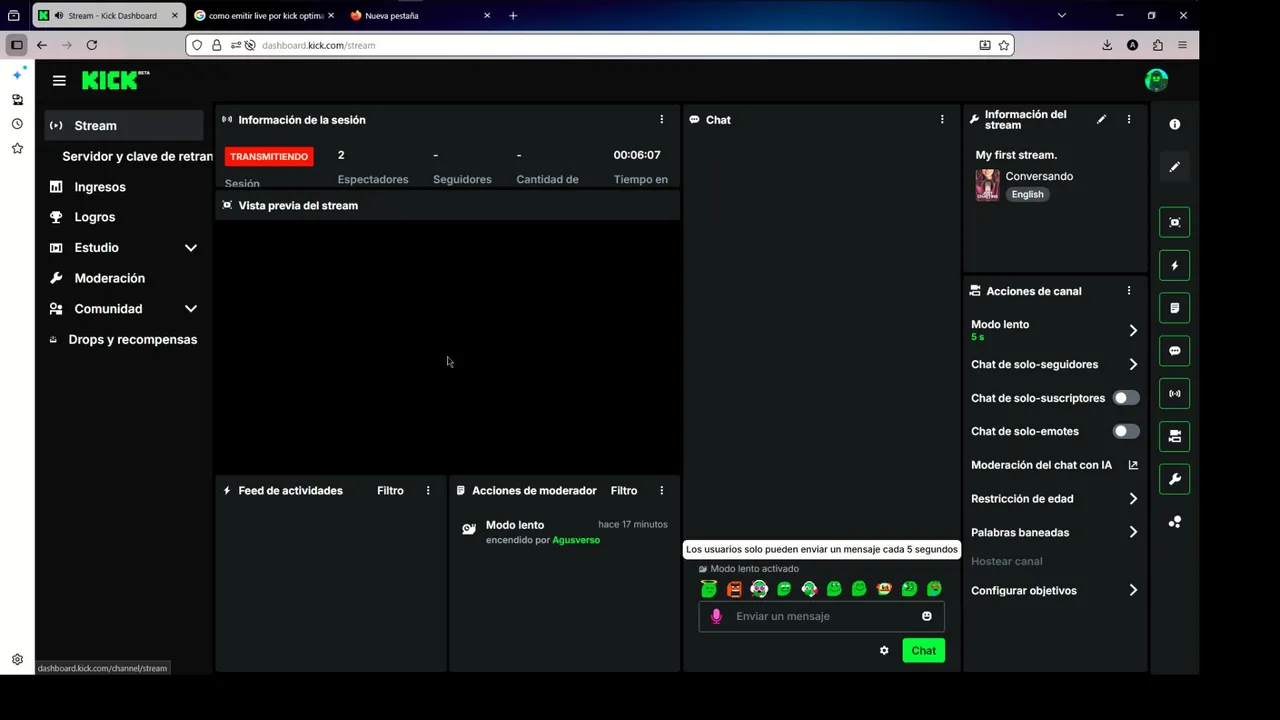Toggle the session info broadcast icon
1280x720 pixels.
click(1175, 394)
